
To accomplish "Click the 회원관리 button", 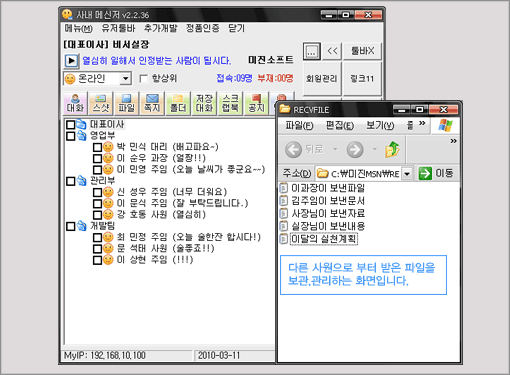I will [x=322, y=79].
